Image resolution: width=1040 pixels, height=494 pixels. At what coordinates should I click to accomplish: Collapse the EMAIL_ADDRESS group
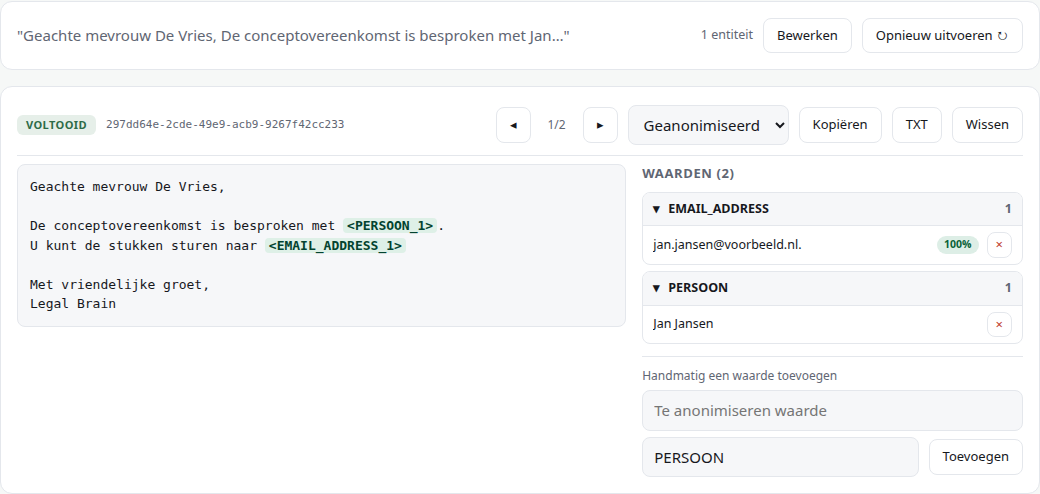point(832,209)
